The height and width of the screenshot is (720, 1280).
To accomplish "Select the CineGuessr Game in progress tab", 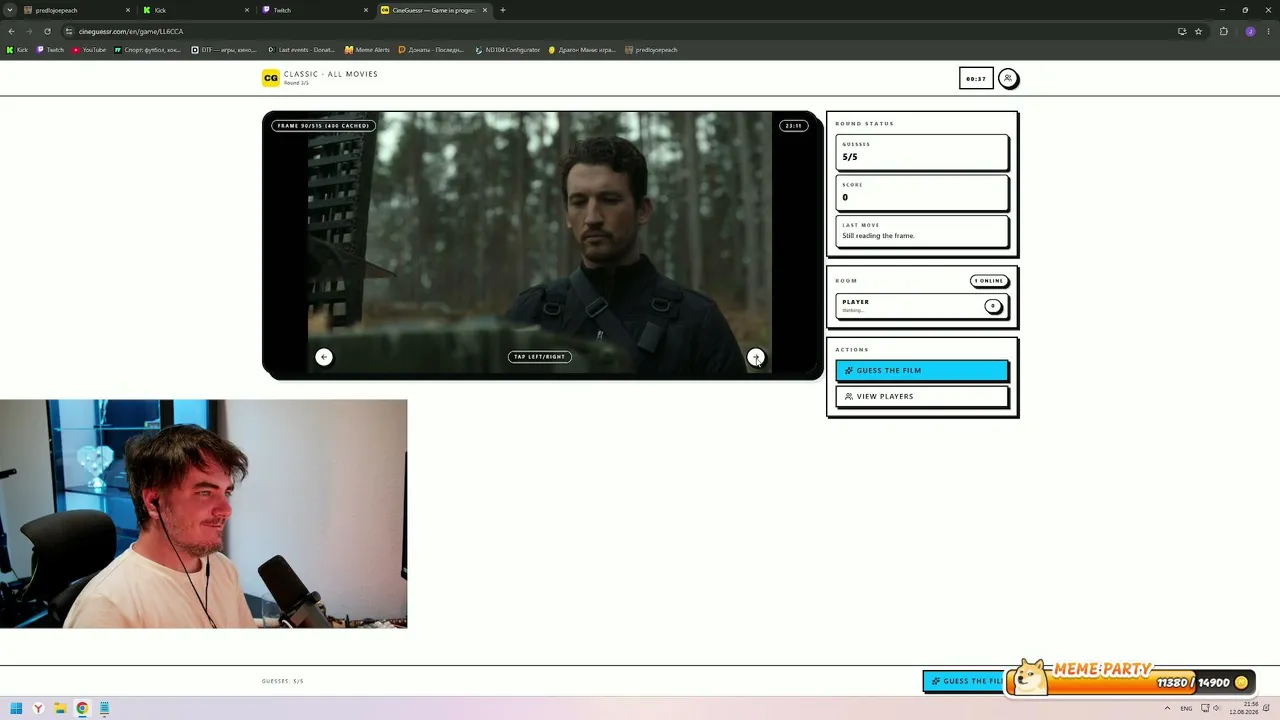I will click(434, 10).
